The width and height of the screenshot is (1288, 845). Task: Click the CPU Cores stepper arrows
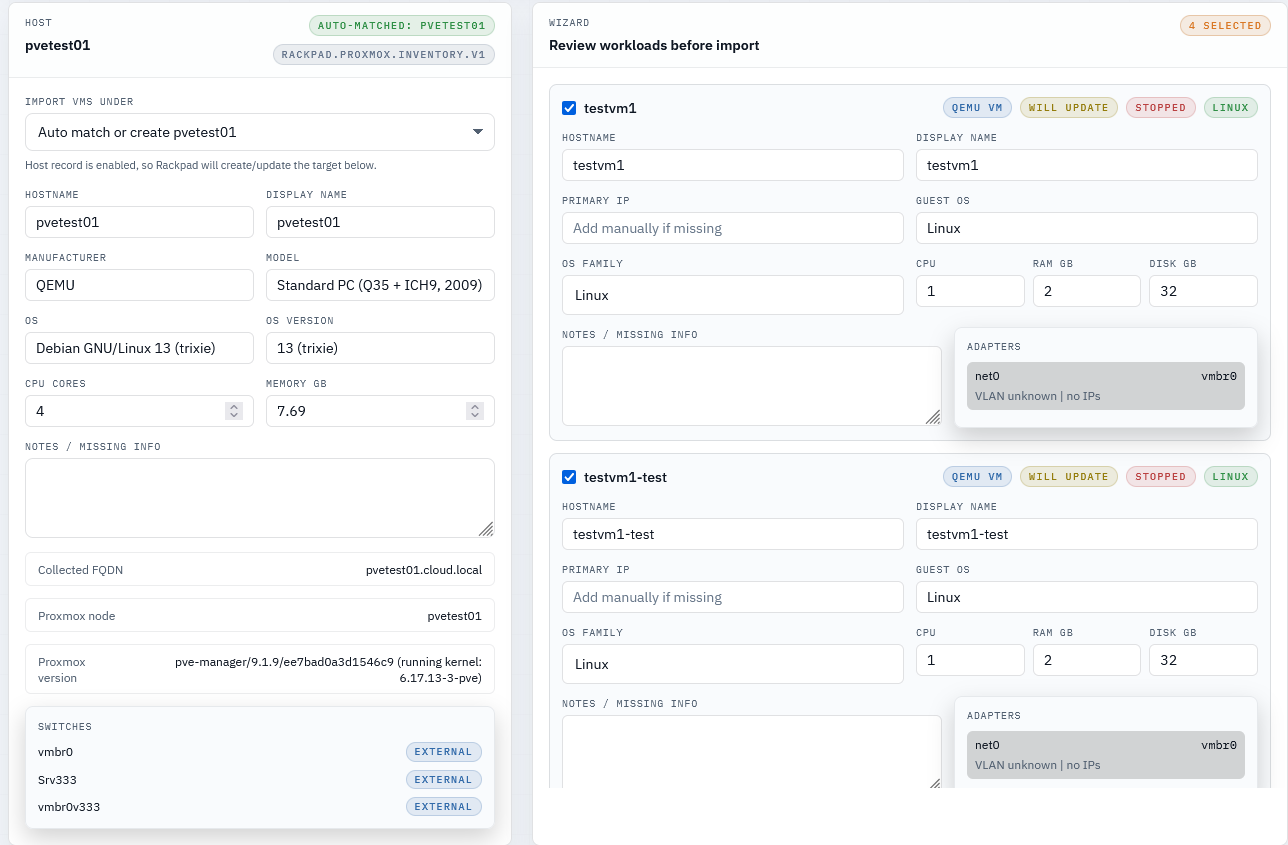pos(234,411)
